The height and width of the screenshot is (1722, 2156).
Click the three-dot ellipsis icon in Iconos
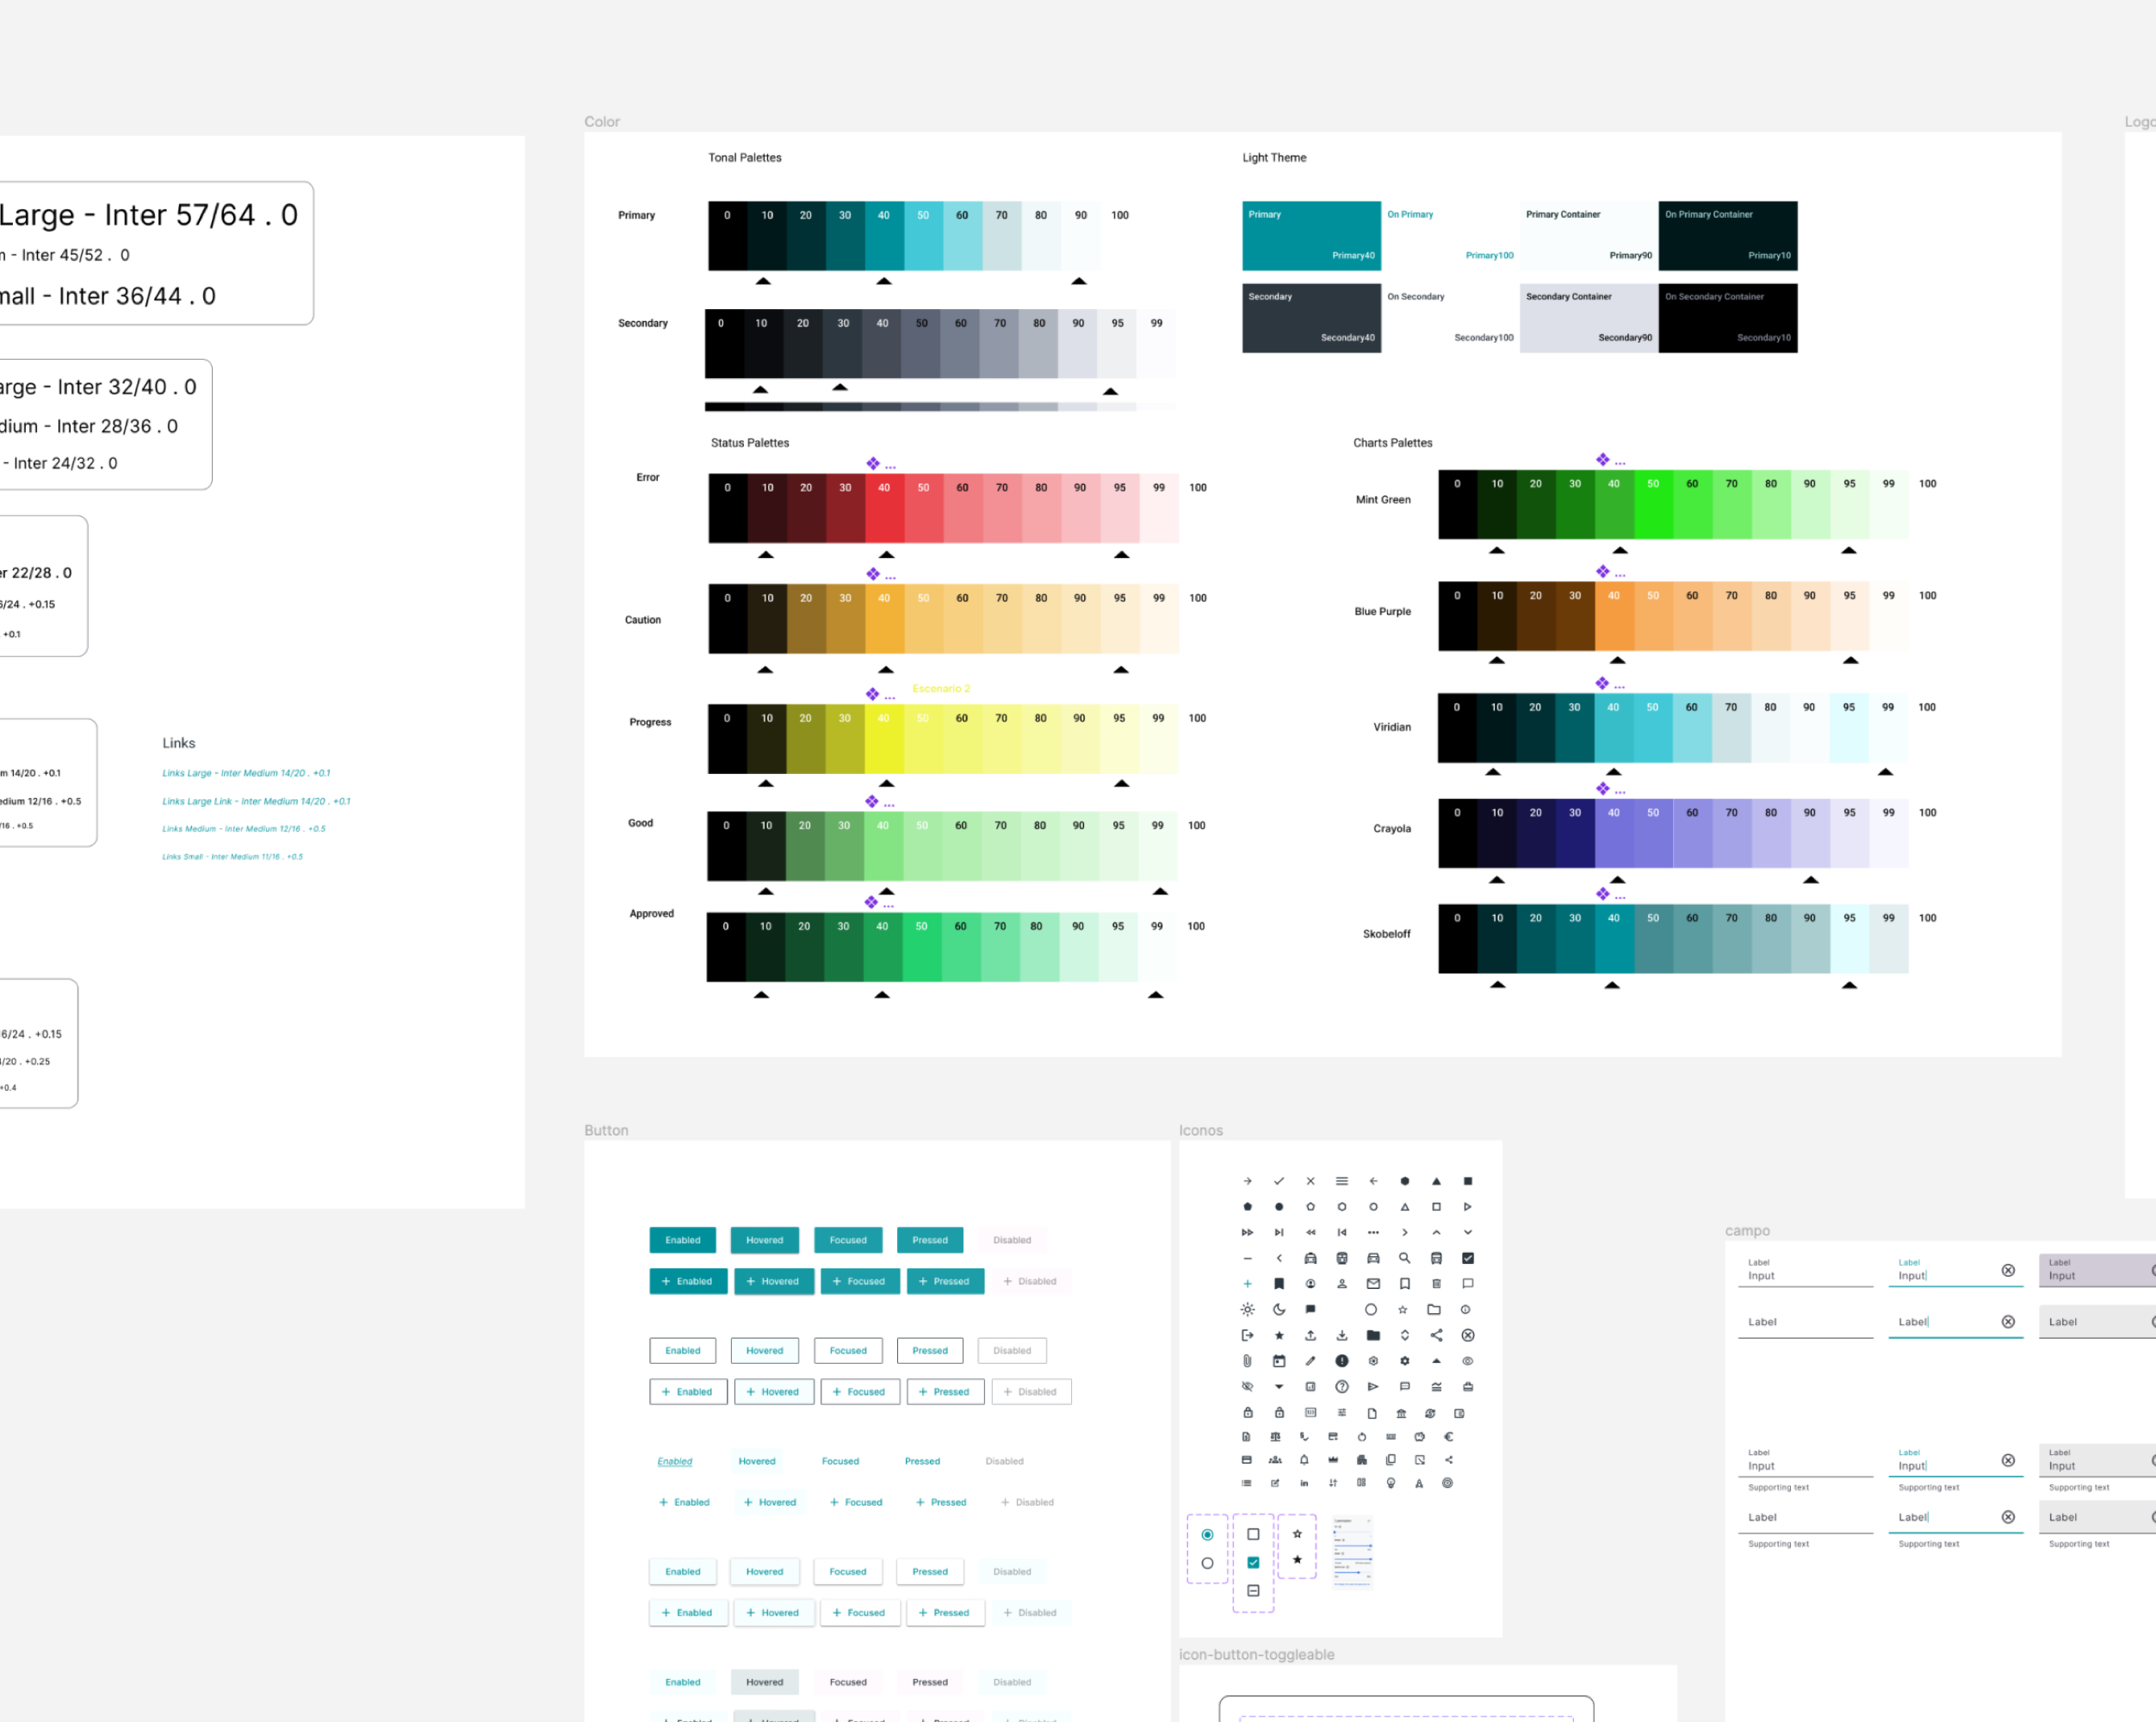coord(1374,1233)
